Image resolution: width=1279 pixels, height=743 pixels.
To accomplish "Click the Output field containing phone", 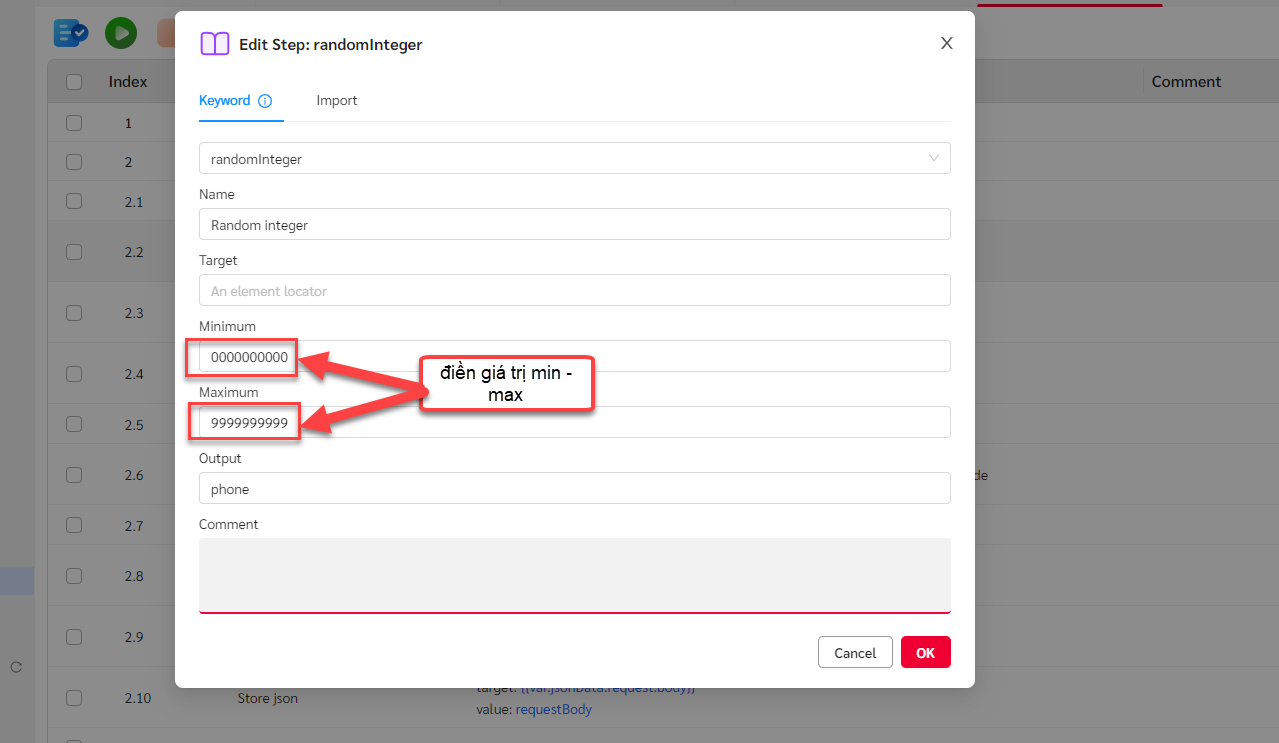I will [574, 489].
